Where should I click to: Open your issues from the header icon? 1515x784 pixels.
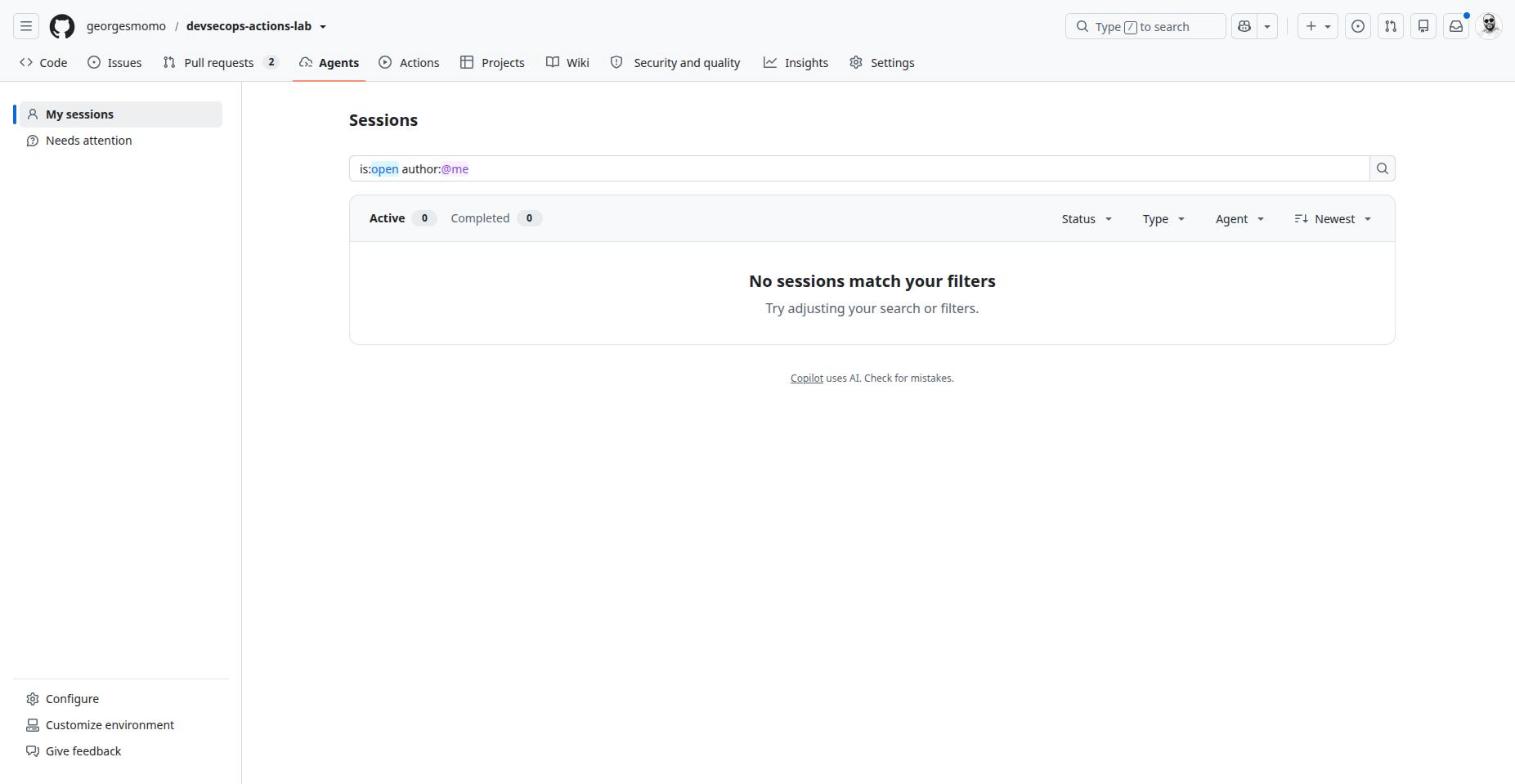coord(1358,26)
